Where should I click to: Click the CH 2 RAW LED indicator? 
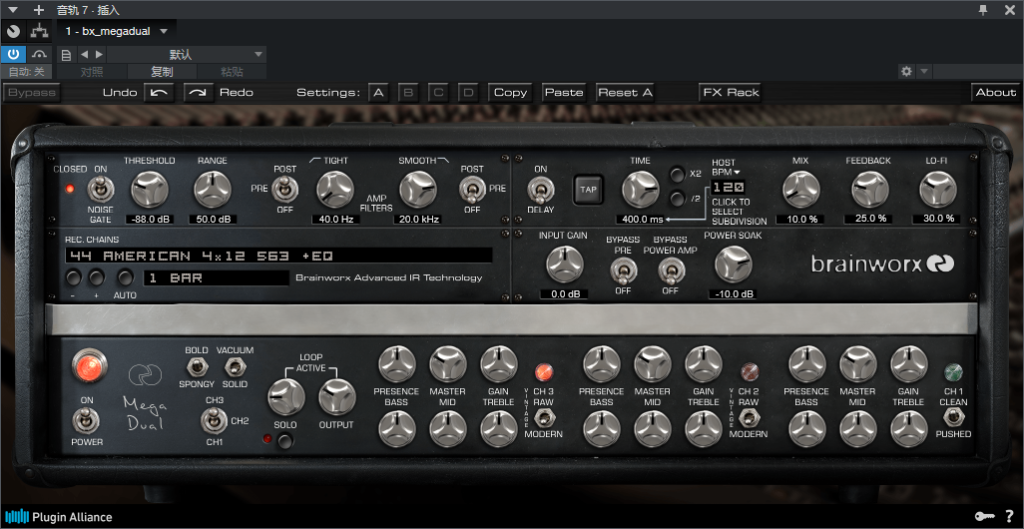[x=749, y=372]
